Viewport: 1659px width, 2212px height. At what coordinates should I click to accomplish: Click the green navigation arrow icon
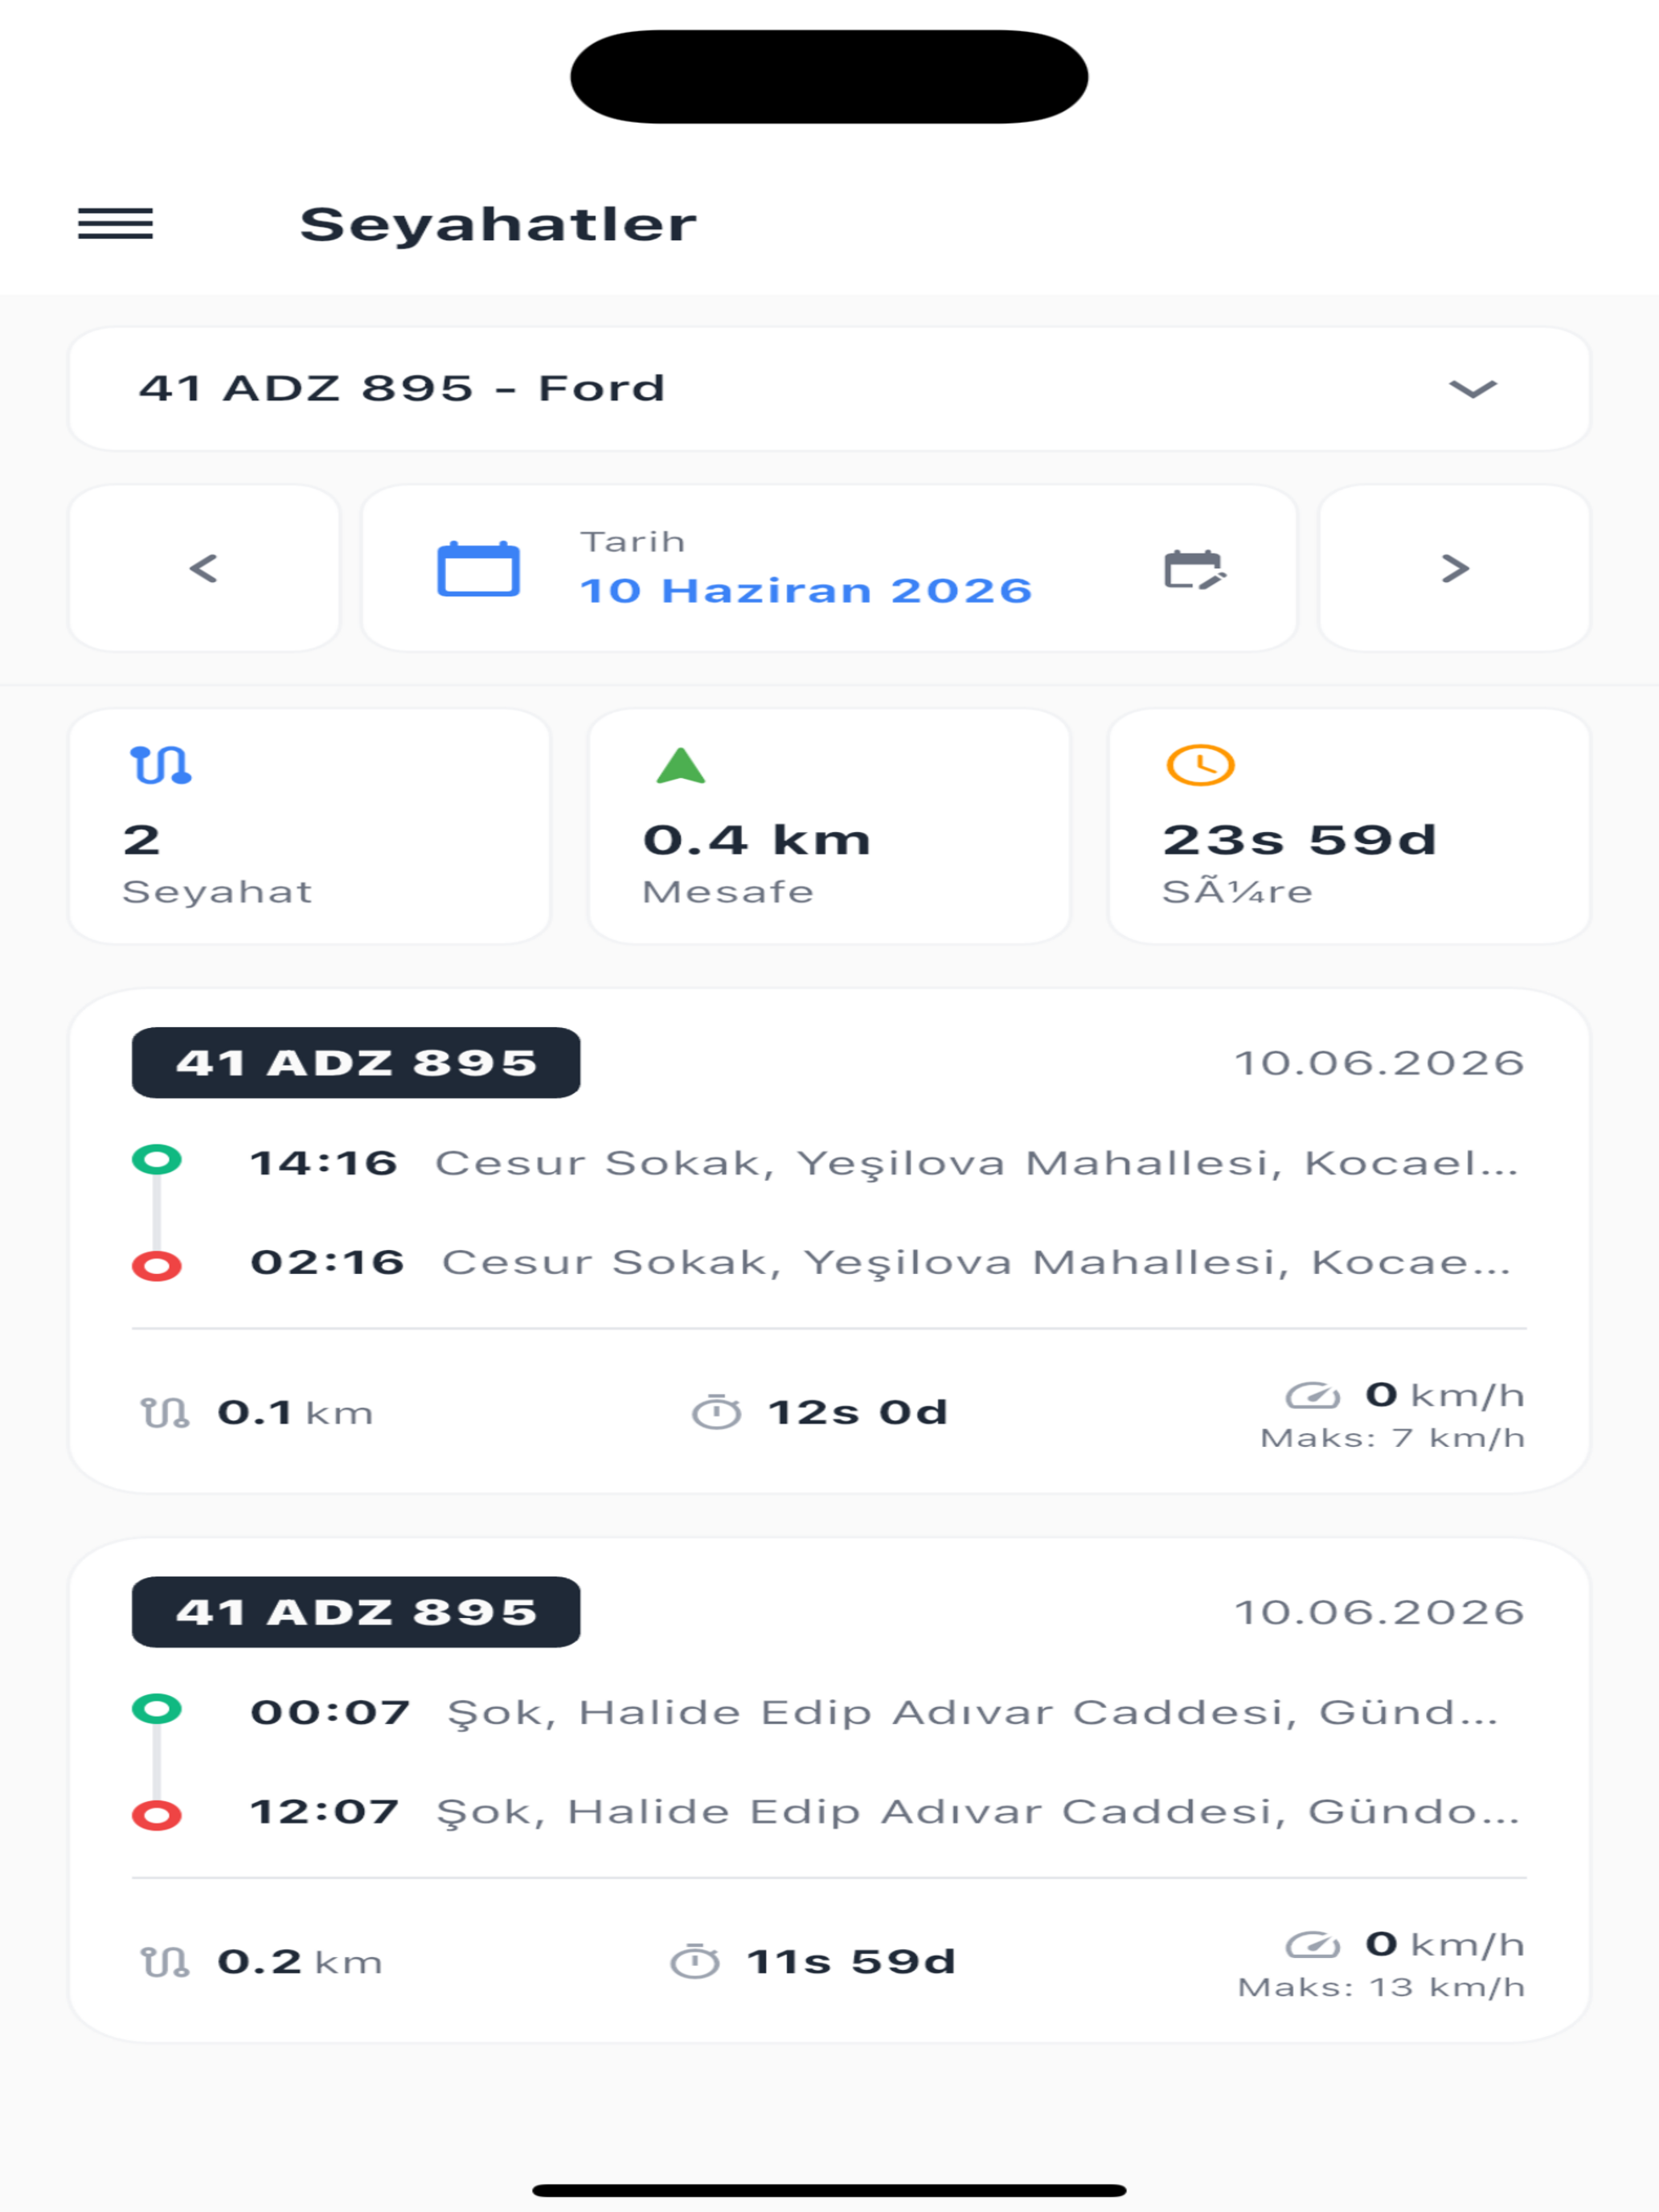[x=681, y=765]
